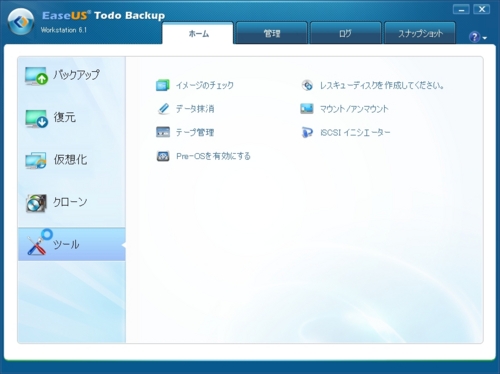Screen dimensions: 500x374
Task: Click the 仮想化 icon in sidebar
Action: [36, 160]
